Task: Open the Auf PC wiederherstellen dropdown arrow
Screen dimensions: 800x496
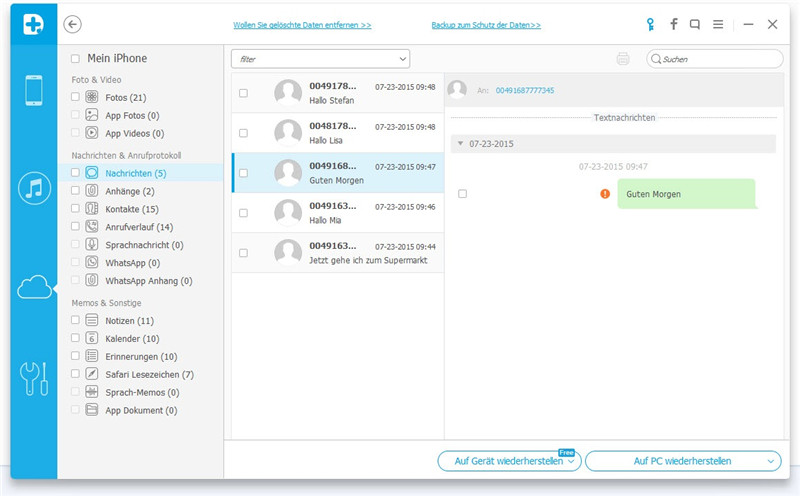Action: 770,461
